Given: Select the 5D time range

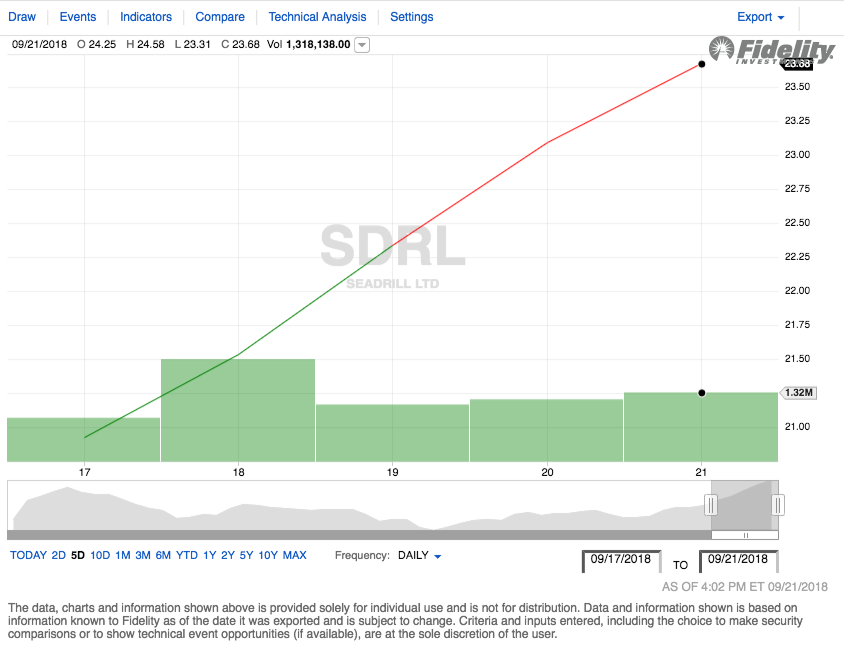Looking at the screenshot, I should tap(78, 555).
